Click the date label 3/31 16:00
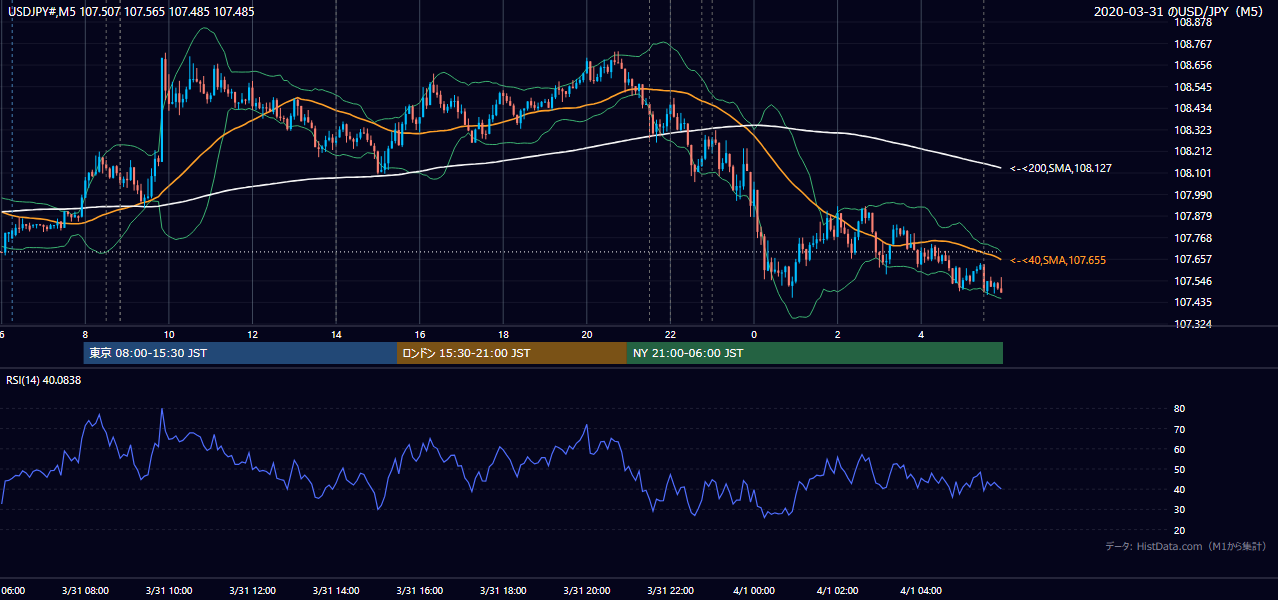The width and height of the screenshot is (1278, 600). (x=420, y=591)
